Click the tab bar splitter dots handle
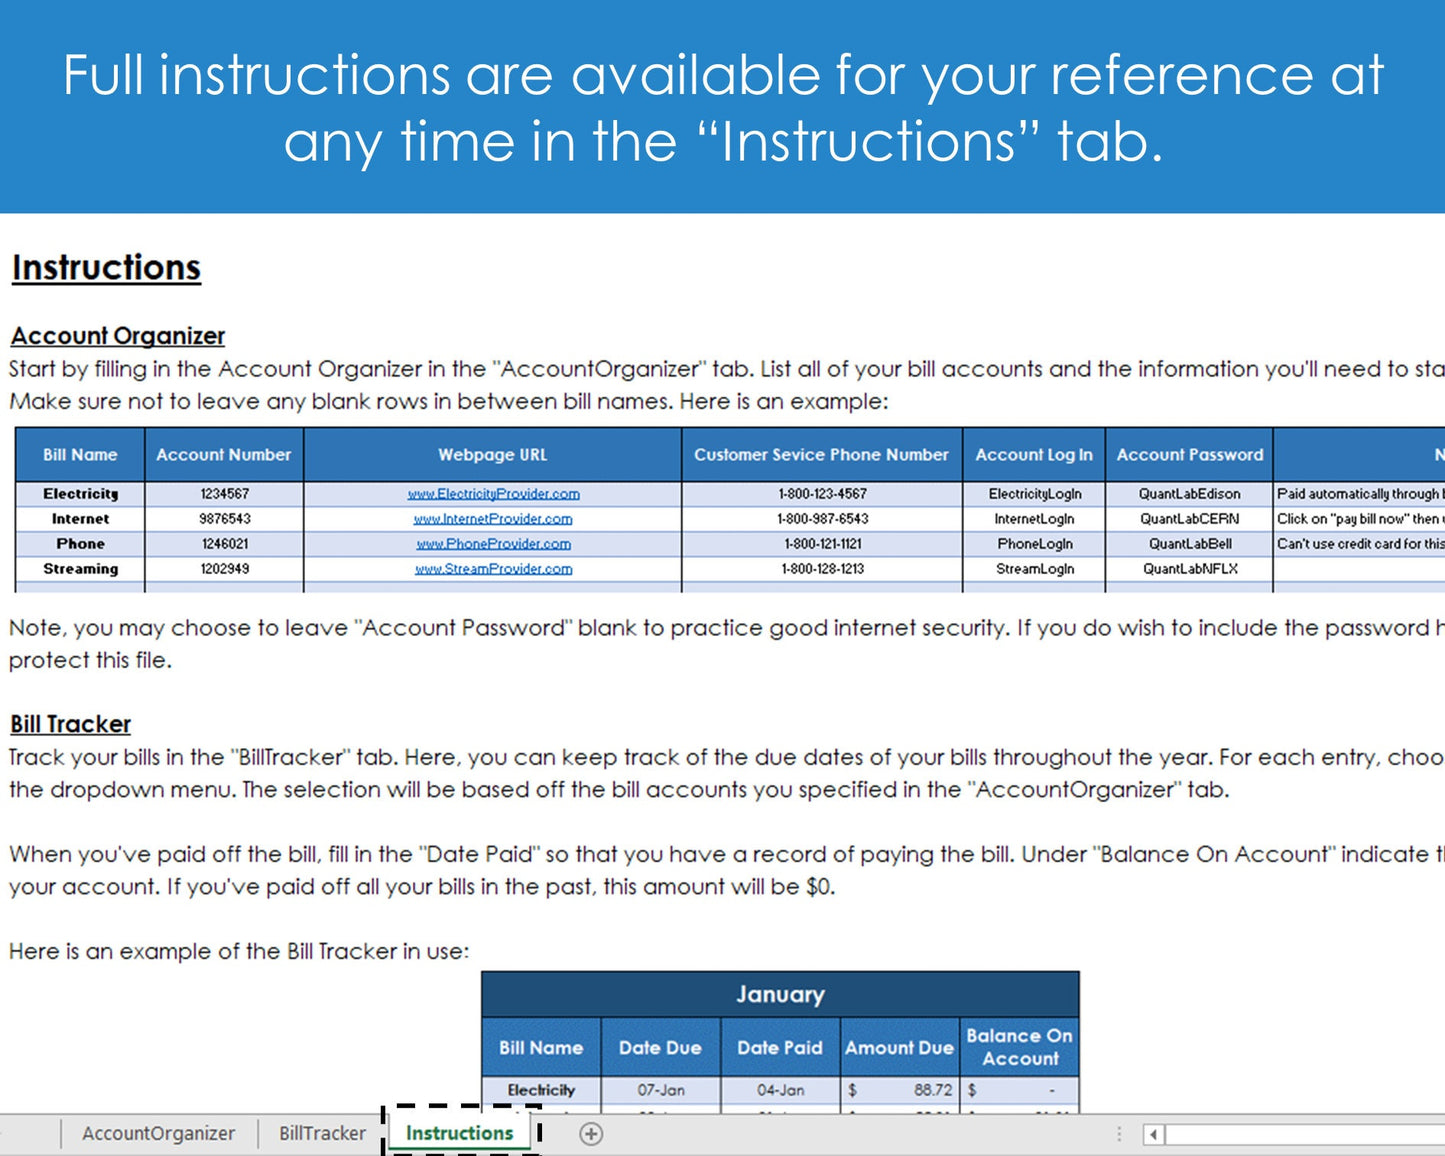 tap(1119, 1134)
